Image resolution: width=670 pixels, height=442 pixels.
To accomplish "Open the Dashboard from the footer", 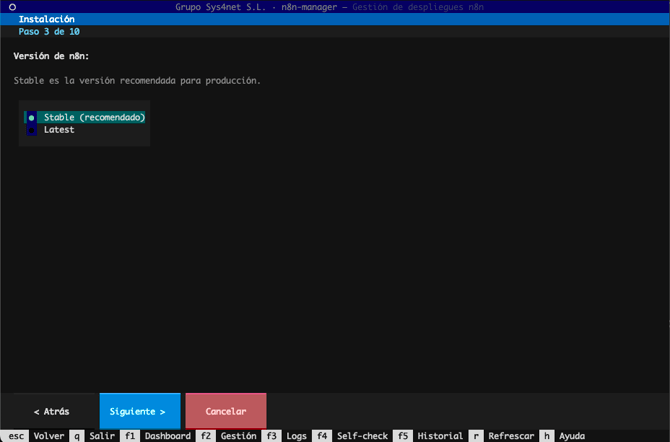I will click(167, 436).
